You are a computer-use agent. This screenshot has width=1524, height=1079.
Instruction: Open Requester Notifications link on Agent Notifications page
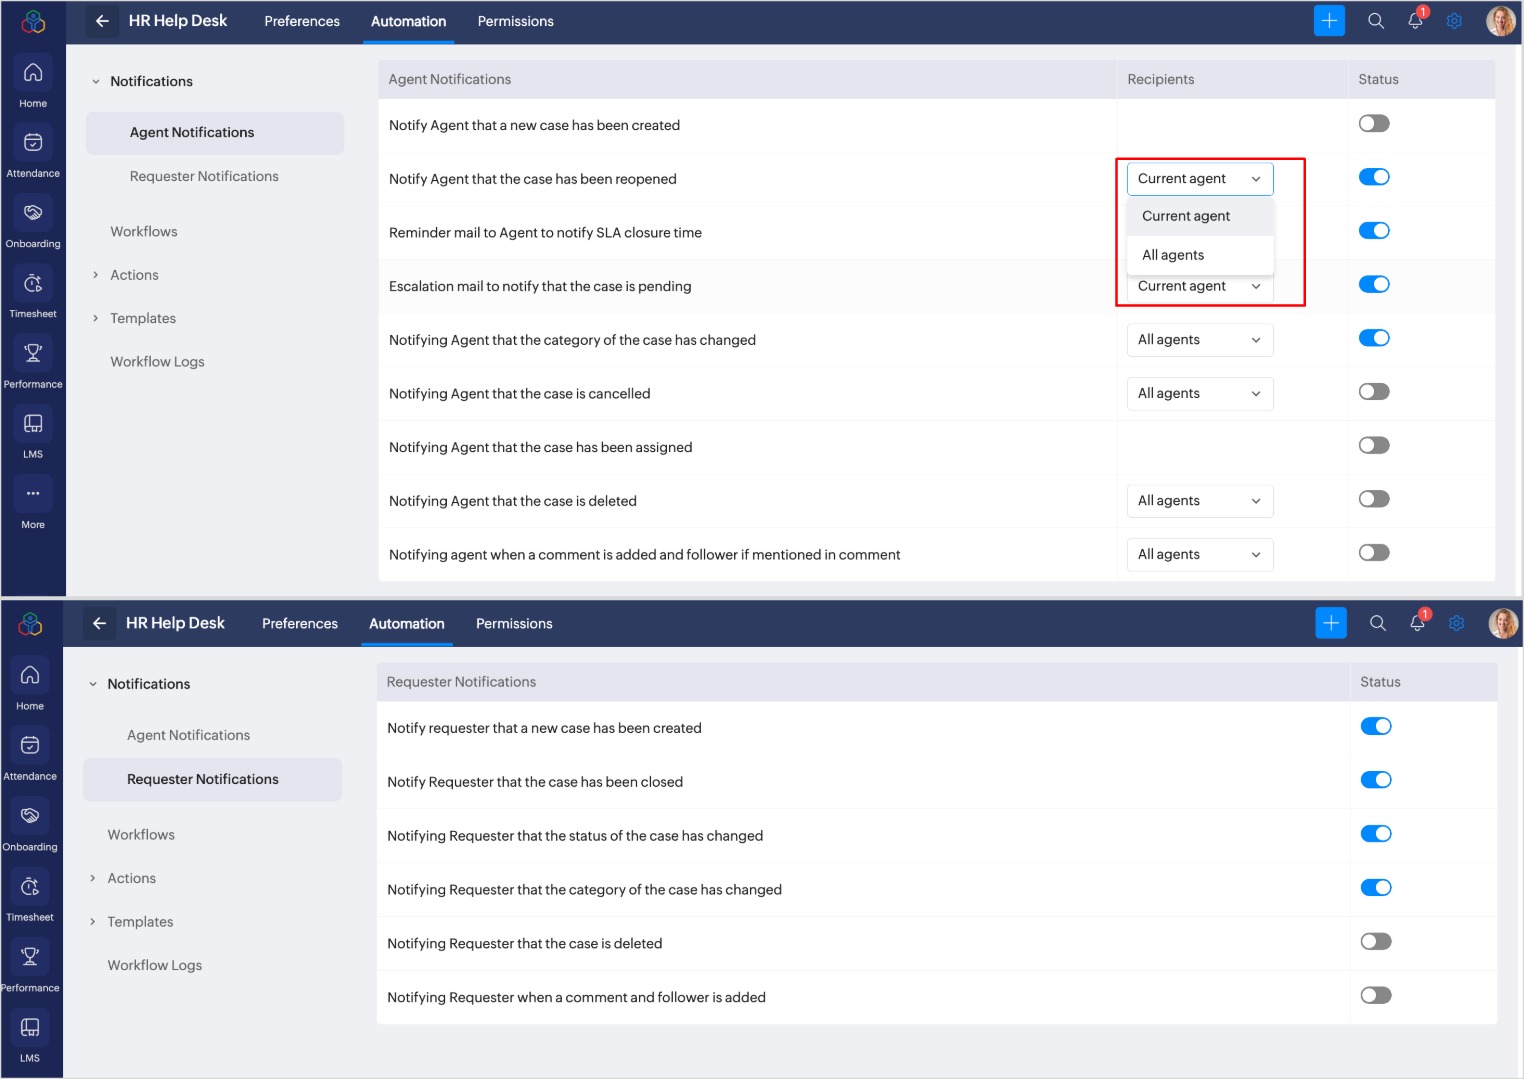204,177
